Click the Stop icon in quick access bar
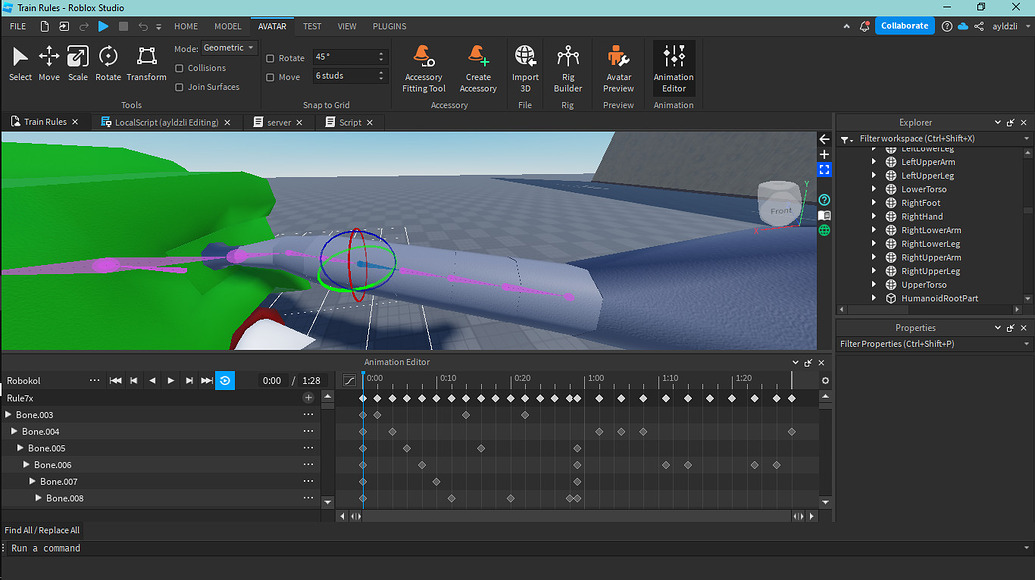 point(123,26)
